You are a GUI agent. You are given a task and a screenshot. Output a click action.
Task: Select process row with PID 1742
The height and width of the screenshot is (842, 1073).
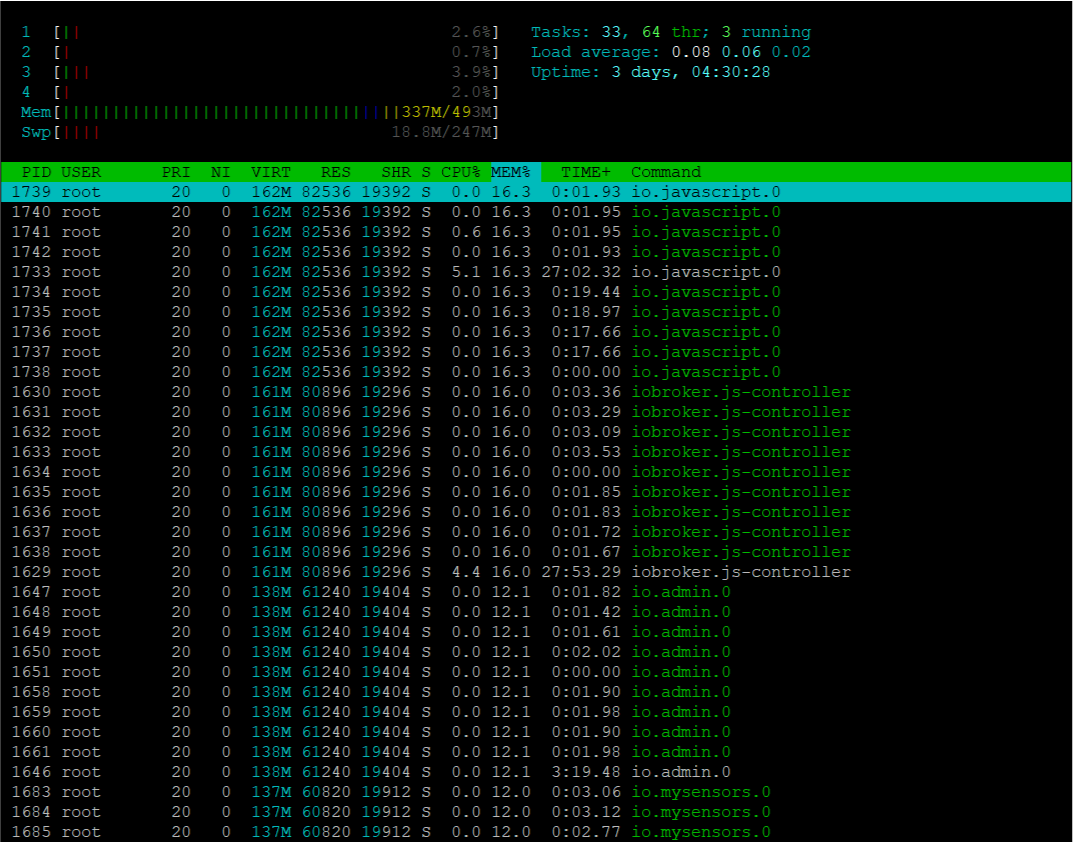pos(536,252)
